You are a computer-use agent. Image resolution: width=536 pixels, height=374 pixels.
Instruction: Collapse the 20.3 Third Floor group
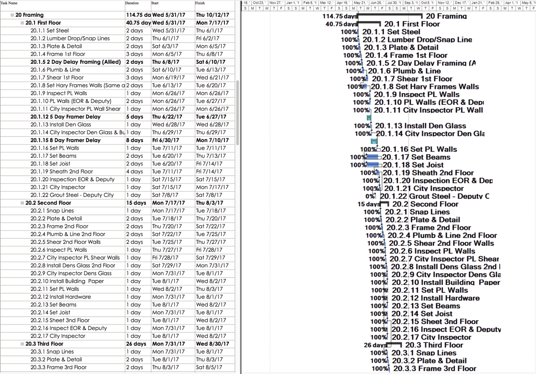pyautogui.click(x=22, y=344)
